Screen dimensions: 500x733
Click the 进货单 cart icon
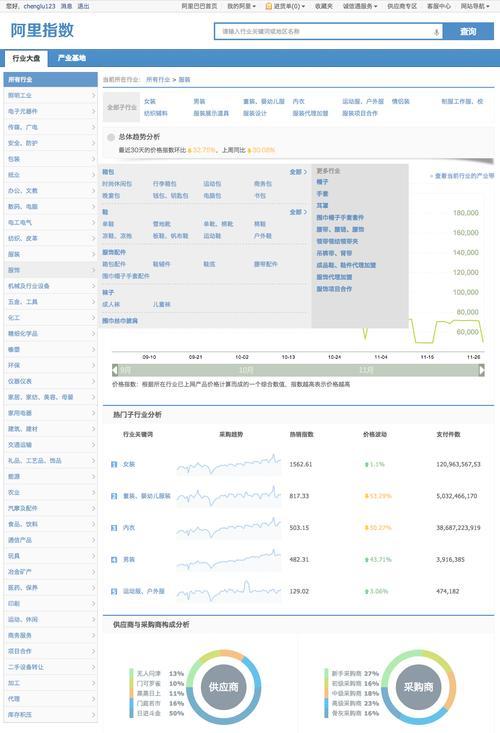click(x=269, y=6)
